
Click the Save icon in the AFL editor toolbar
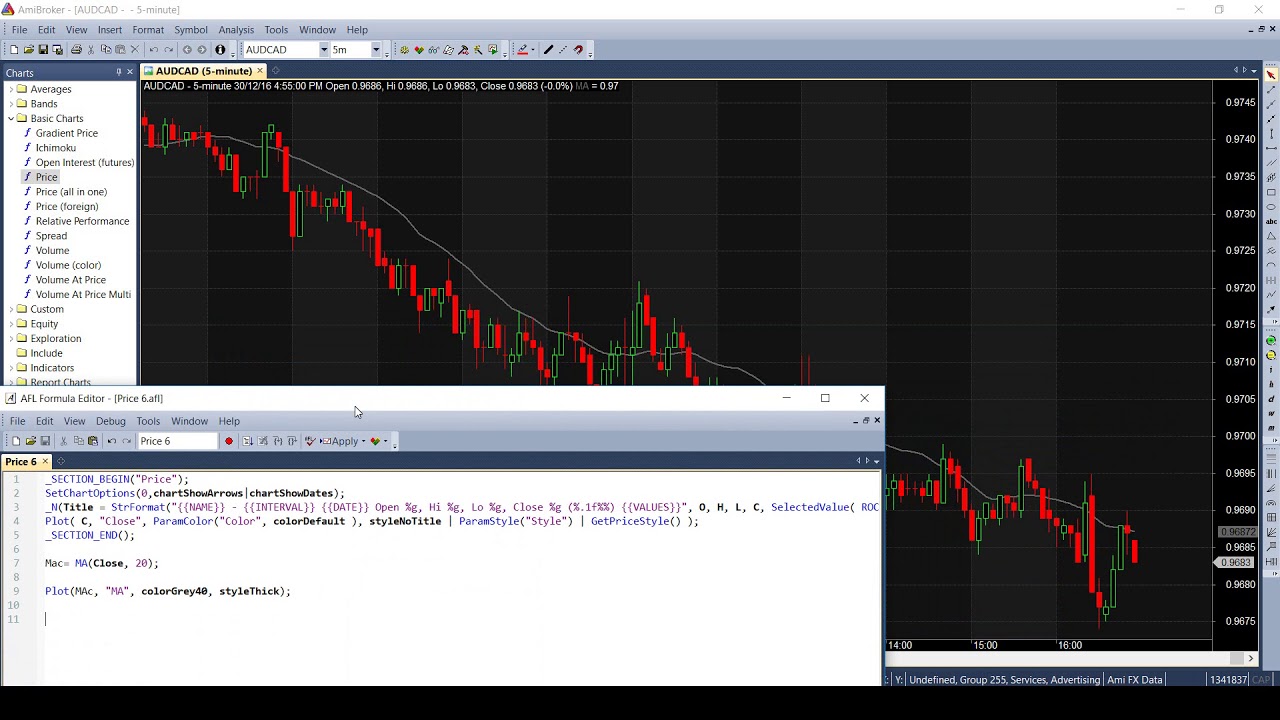tap(45, 441)
